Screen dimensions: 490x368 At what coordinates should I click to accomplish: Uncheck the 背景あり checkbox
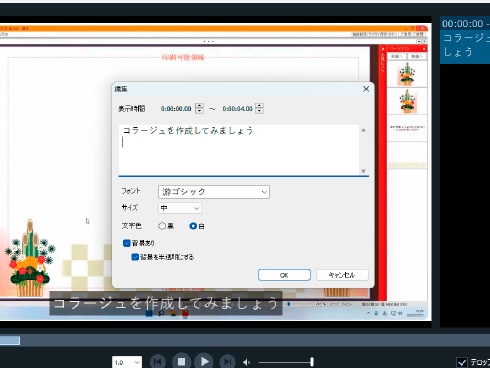tap(127, 243)
